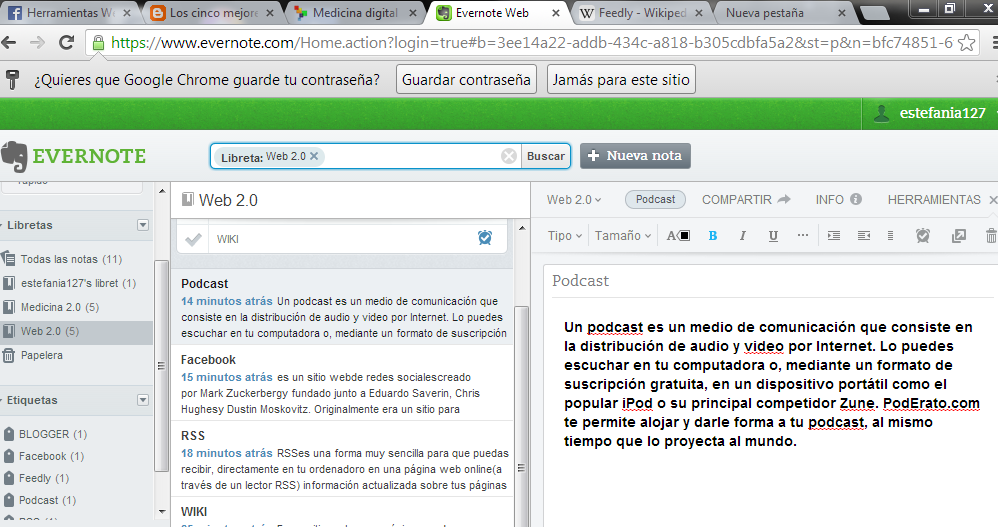
Task: Switch to Nueva pestaña tab
Action: point(784,13)
